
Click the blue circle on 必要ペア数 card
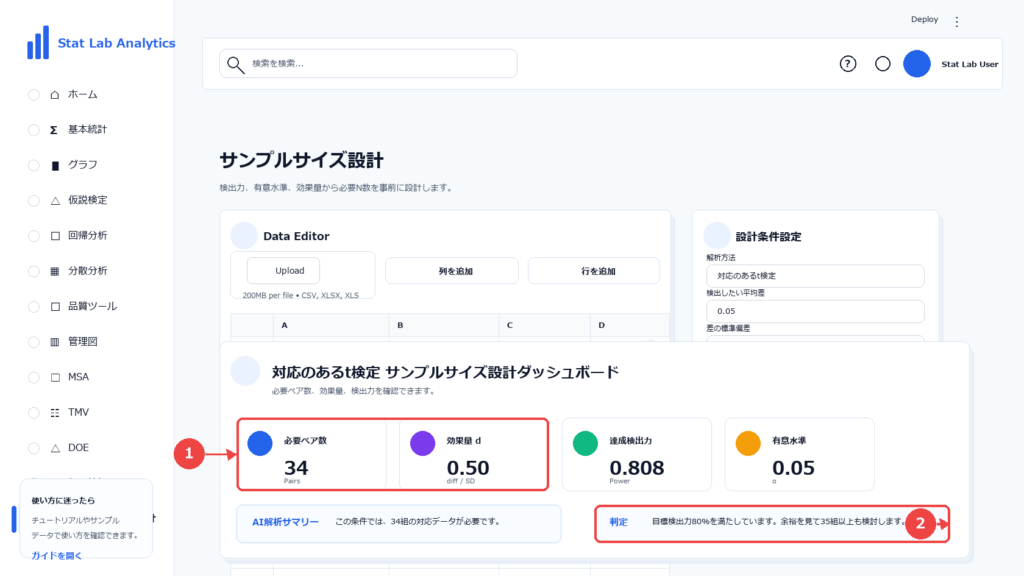pyautogui.click(x=260, y=443)
